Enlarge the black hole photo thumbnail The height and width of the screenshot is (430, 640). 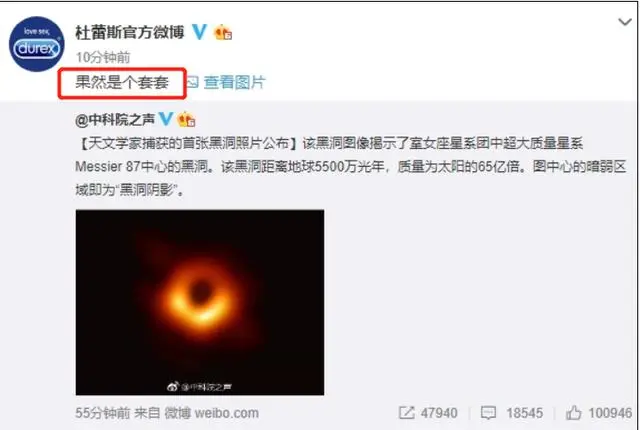coord(200,302)
